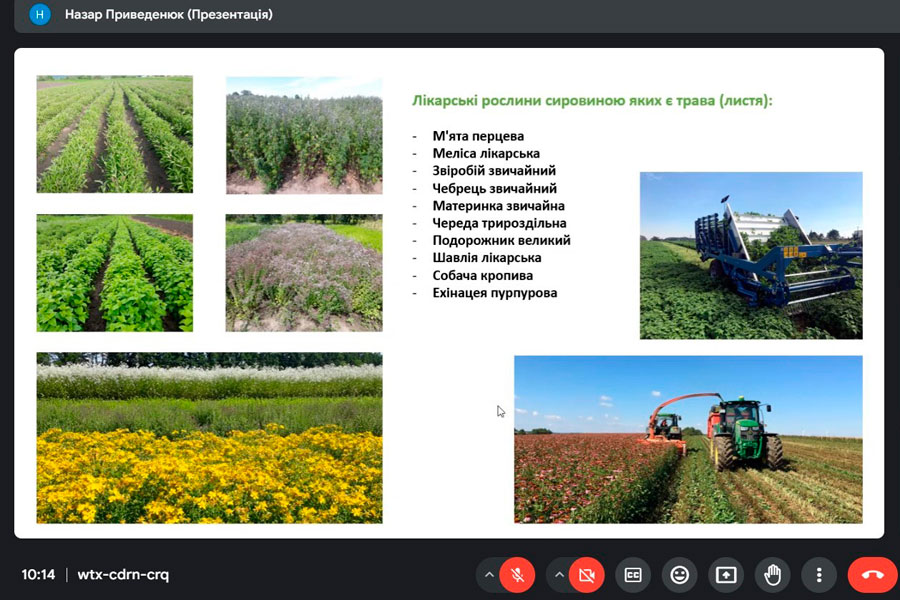Click the list item 'Ехінацея пурпурова'
Image resolution: width=900 pixels, height=600 pixels.
coord(495,293)
